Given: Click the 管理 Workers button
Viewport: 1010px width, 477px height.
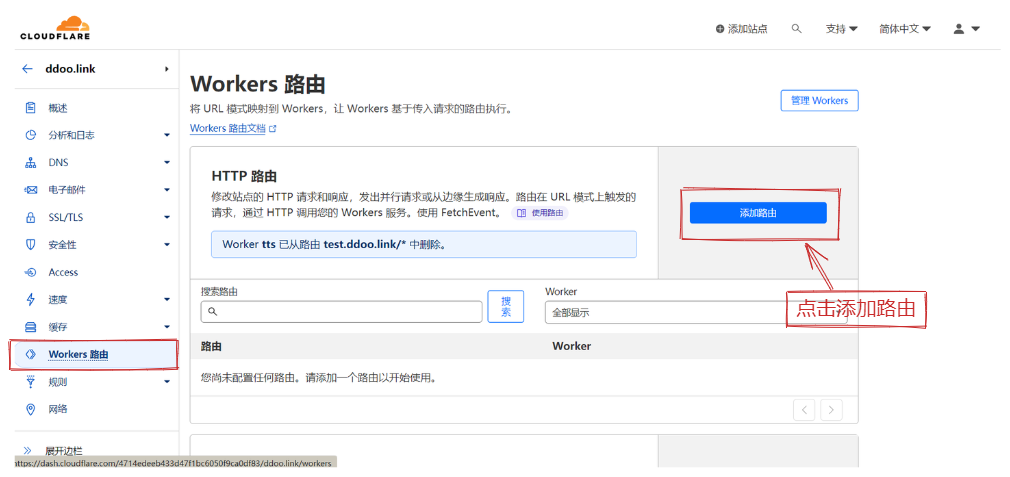Looking at the screenshot, I should point(819,100).
